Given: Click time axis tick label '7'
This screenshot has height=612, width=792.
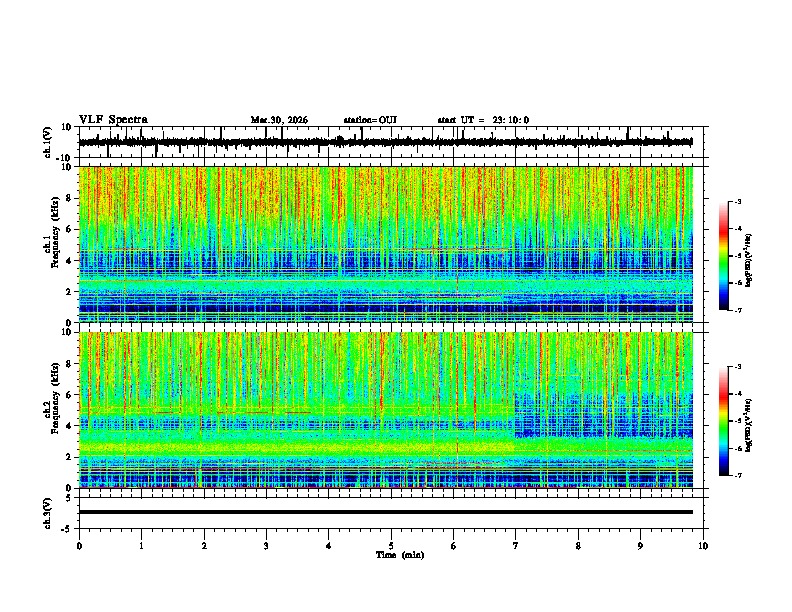Looking at the screenshot, I should (x=516, y=546).
